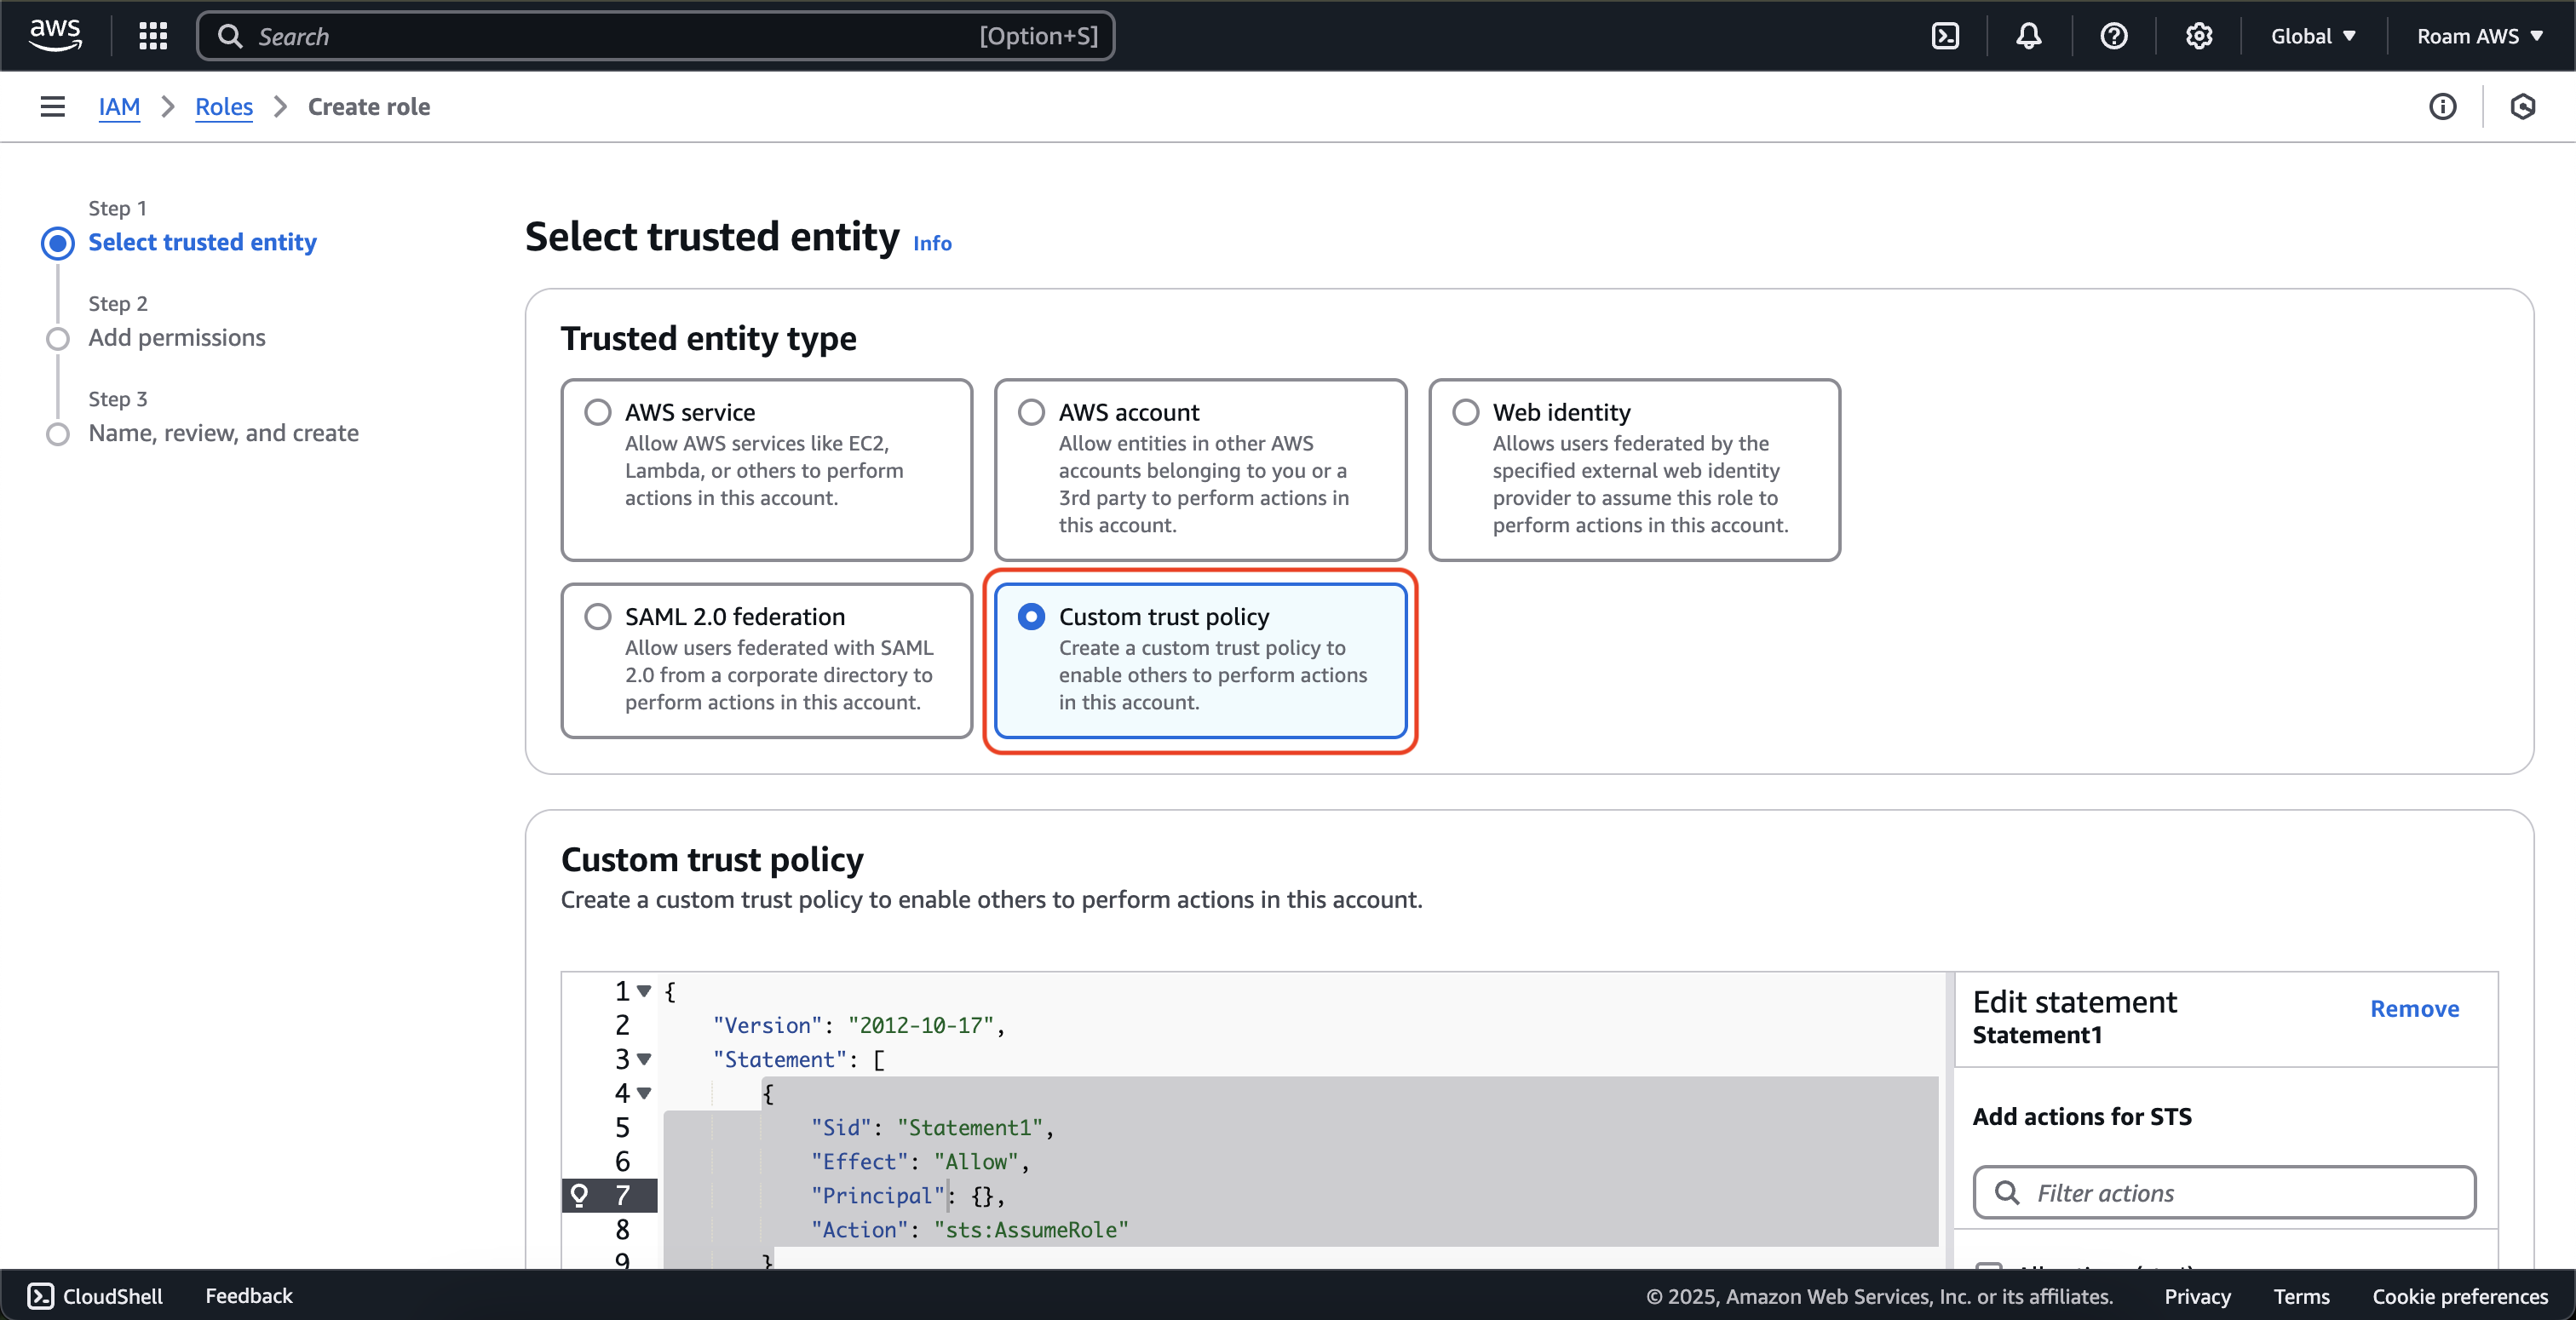Select the Web identity radio option
The width and height of the screenshot is (2576, 1320).
(x=1465, y=412)
